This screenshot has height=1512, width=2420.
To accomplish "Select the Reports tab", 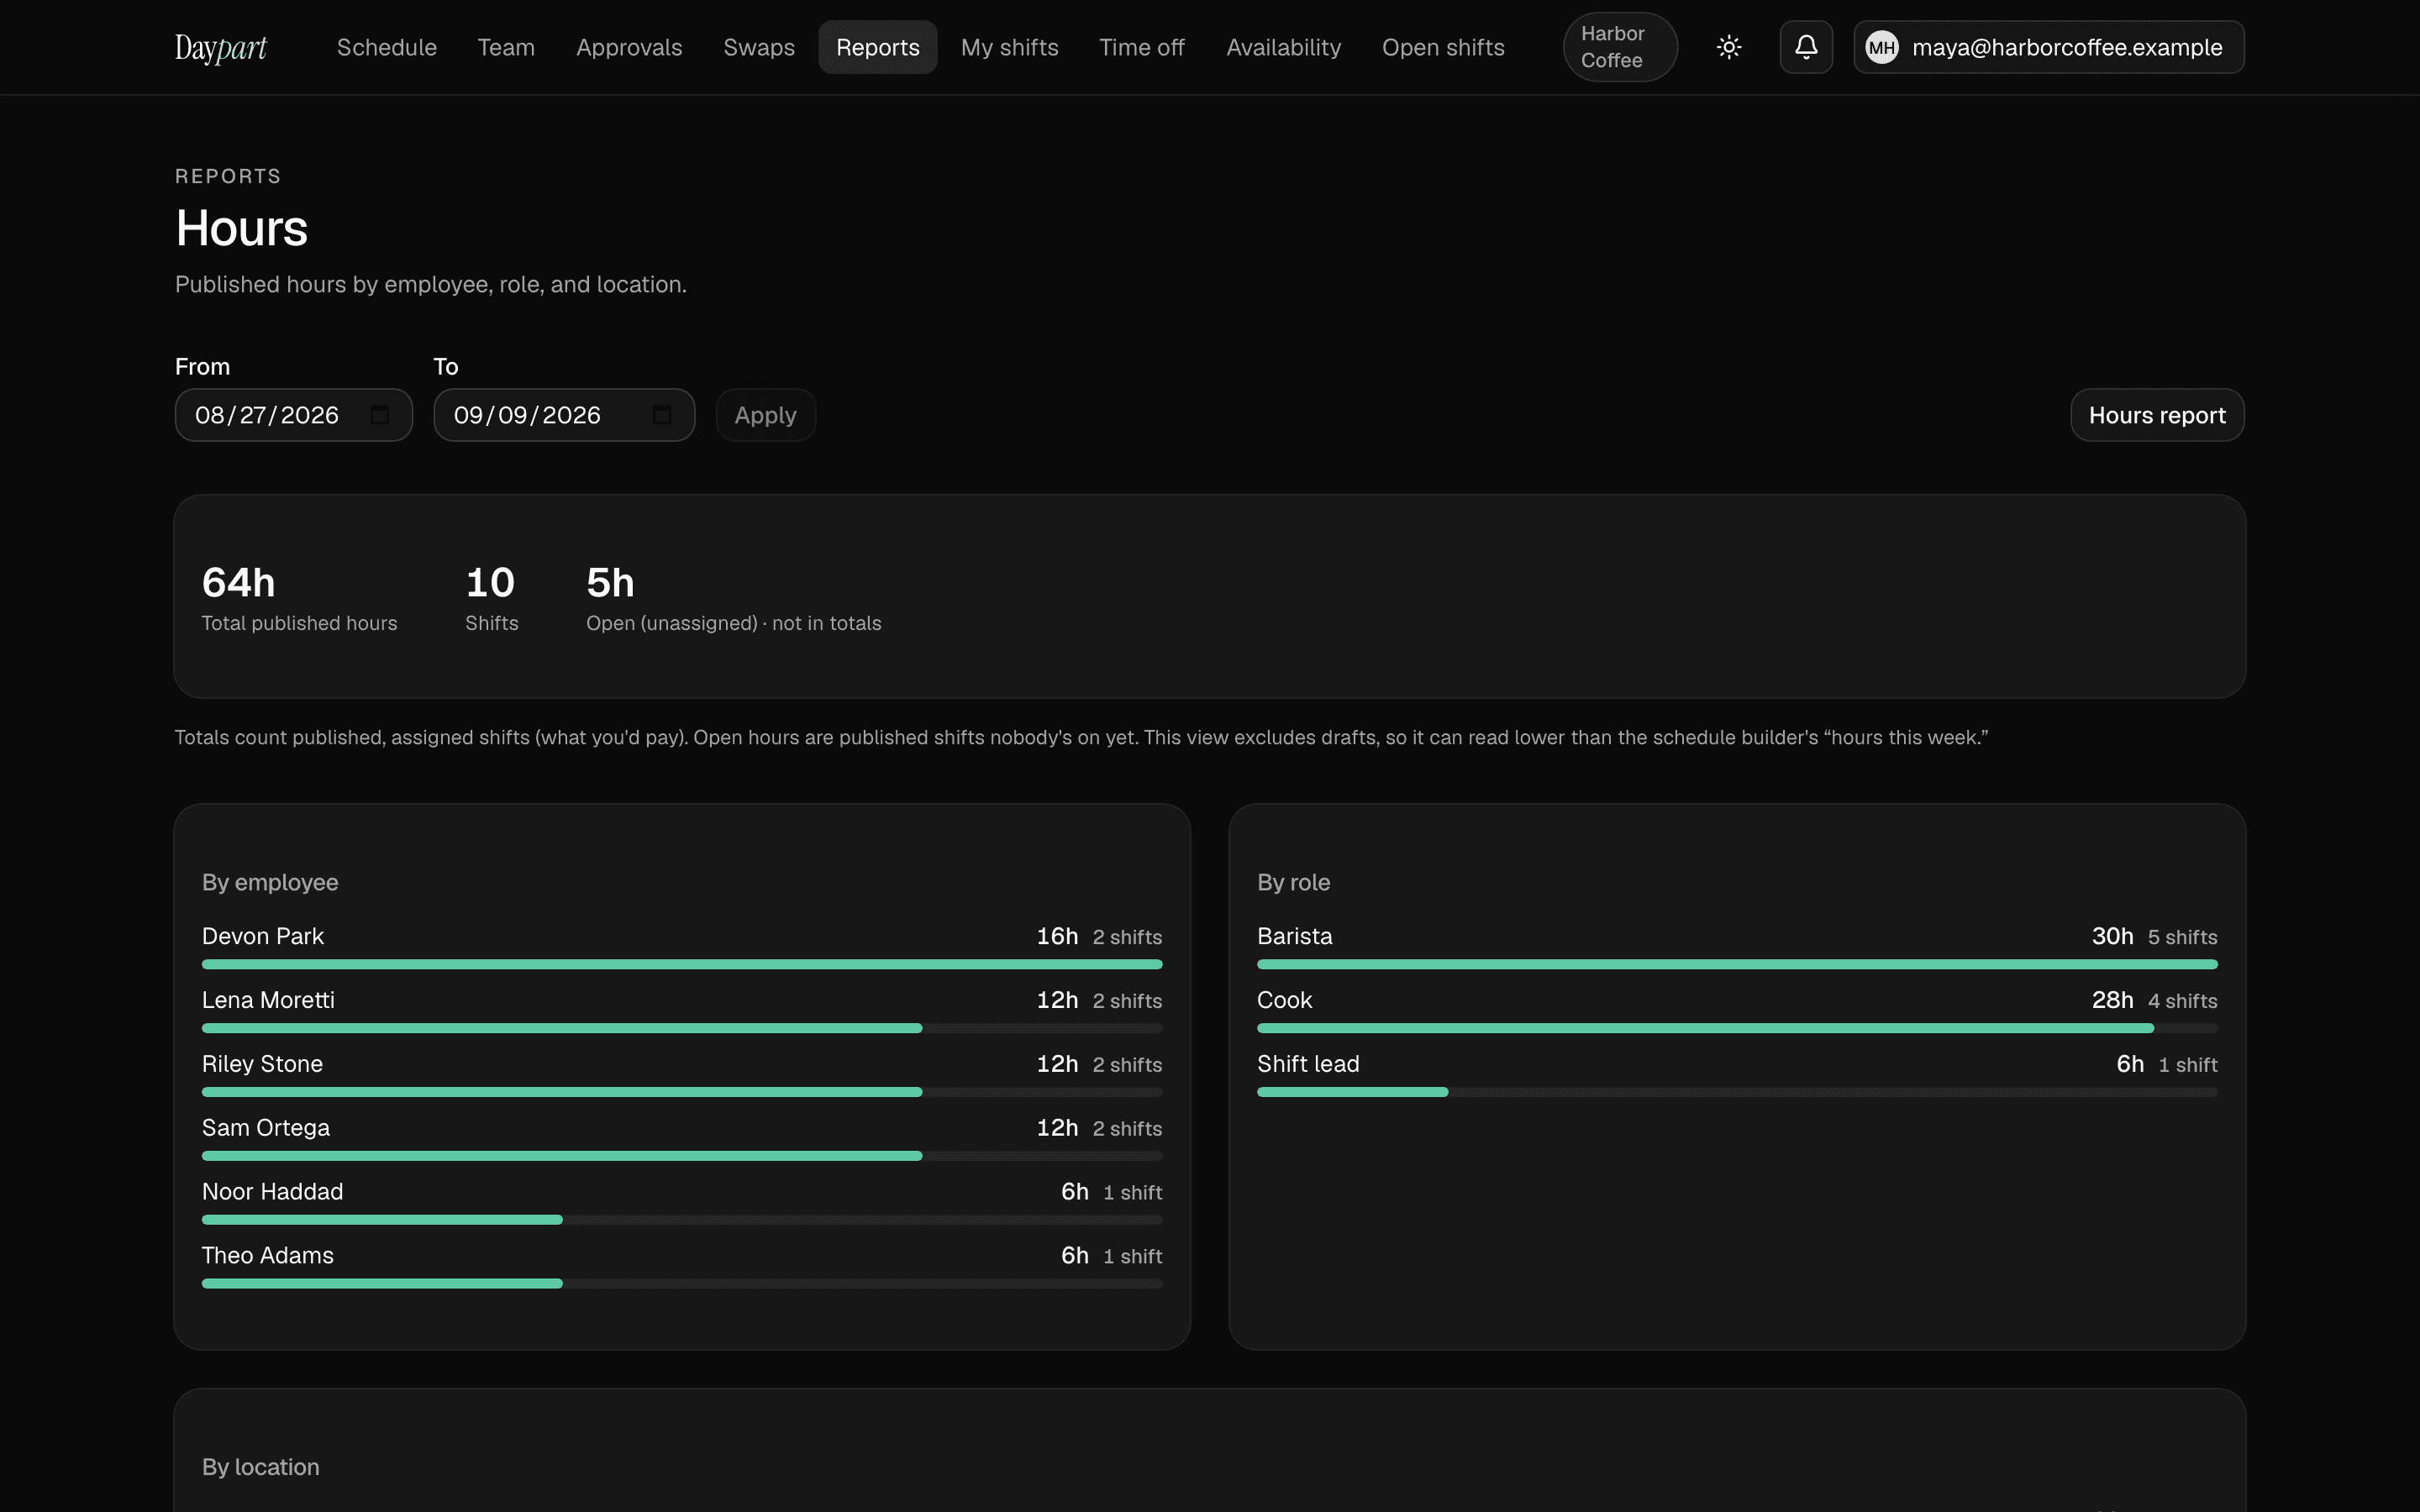I will (x=878, y=47).
